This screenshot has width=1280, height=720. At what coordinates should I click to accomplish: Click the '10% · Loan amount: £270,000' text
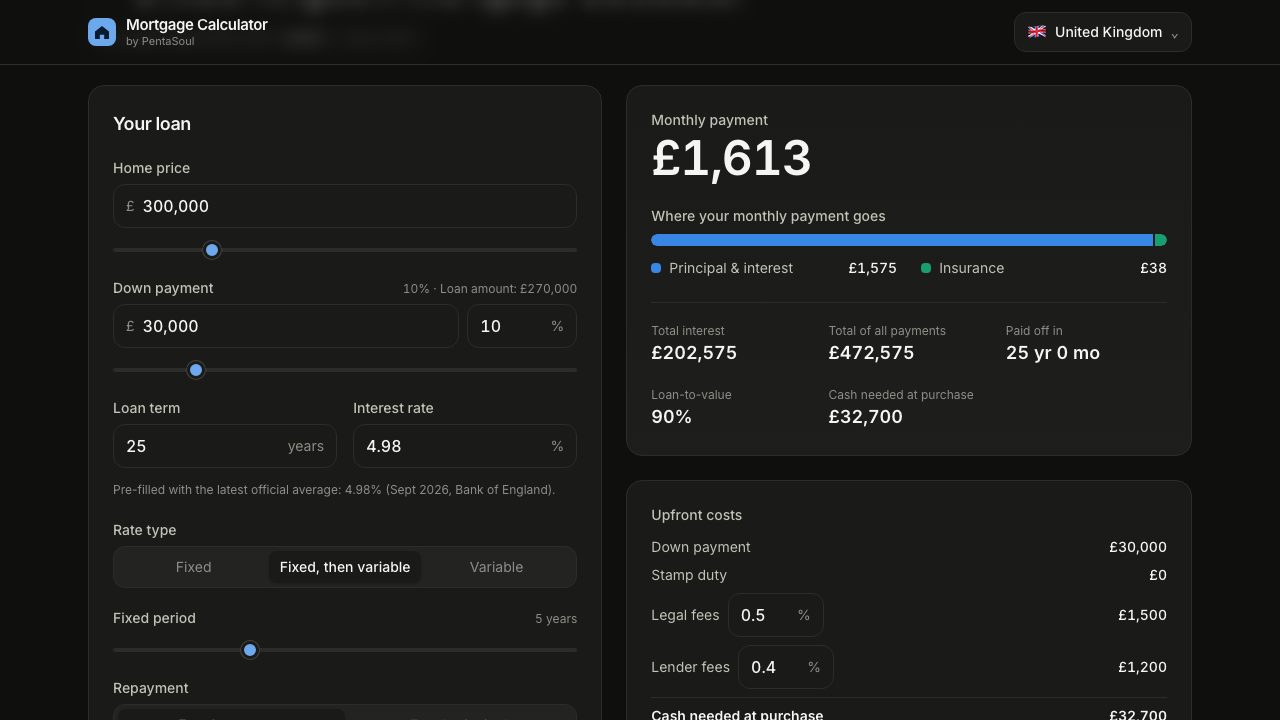[x=490, y=288]
